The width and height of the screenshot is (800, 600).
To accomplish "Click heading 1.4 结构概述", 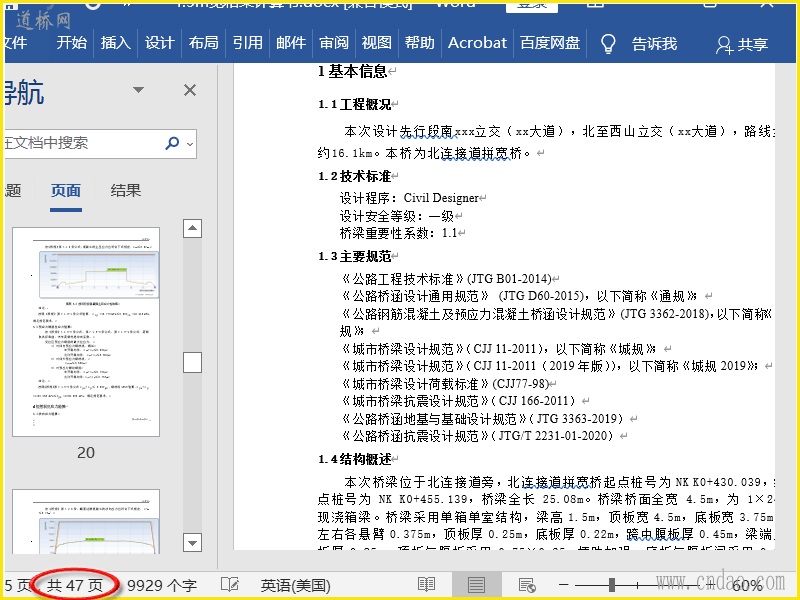I will [x=355, y=459].
